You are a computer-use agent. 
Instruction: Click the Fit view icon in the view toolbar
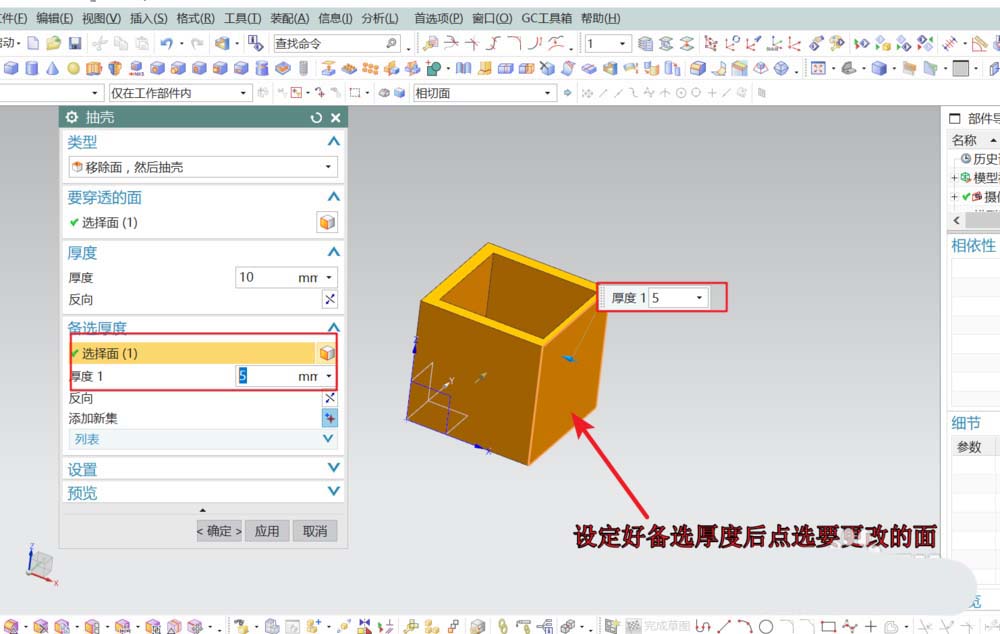pos(818,68)
